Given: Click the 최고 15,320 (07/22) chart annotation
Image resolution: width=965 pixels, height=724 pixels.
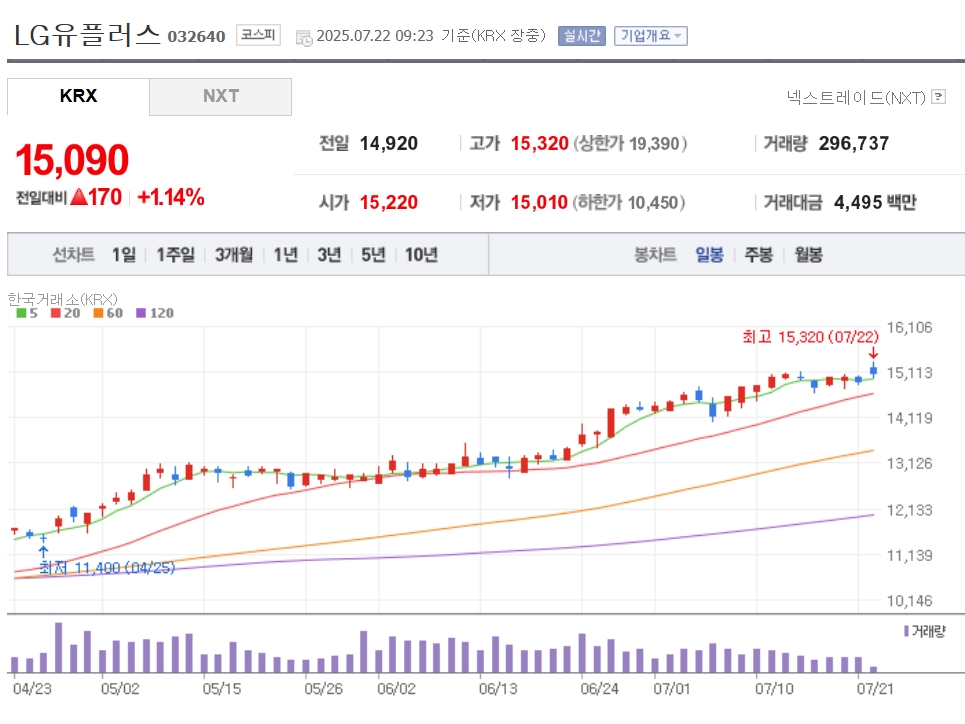Looking at the screenshot, I should point(810,337).
